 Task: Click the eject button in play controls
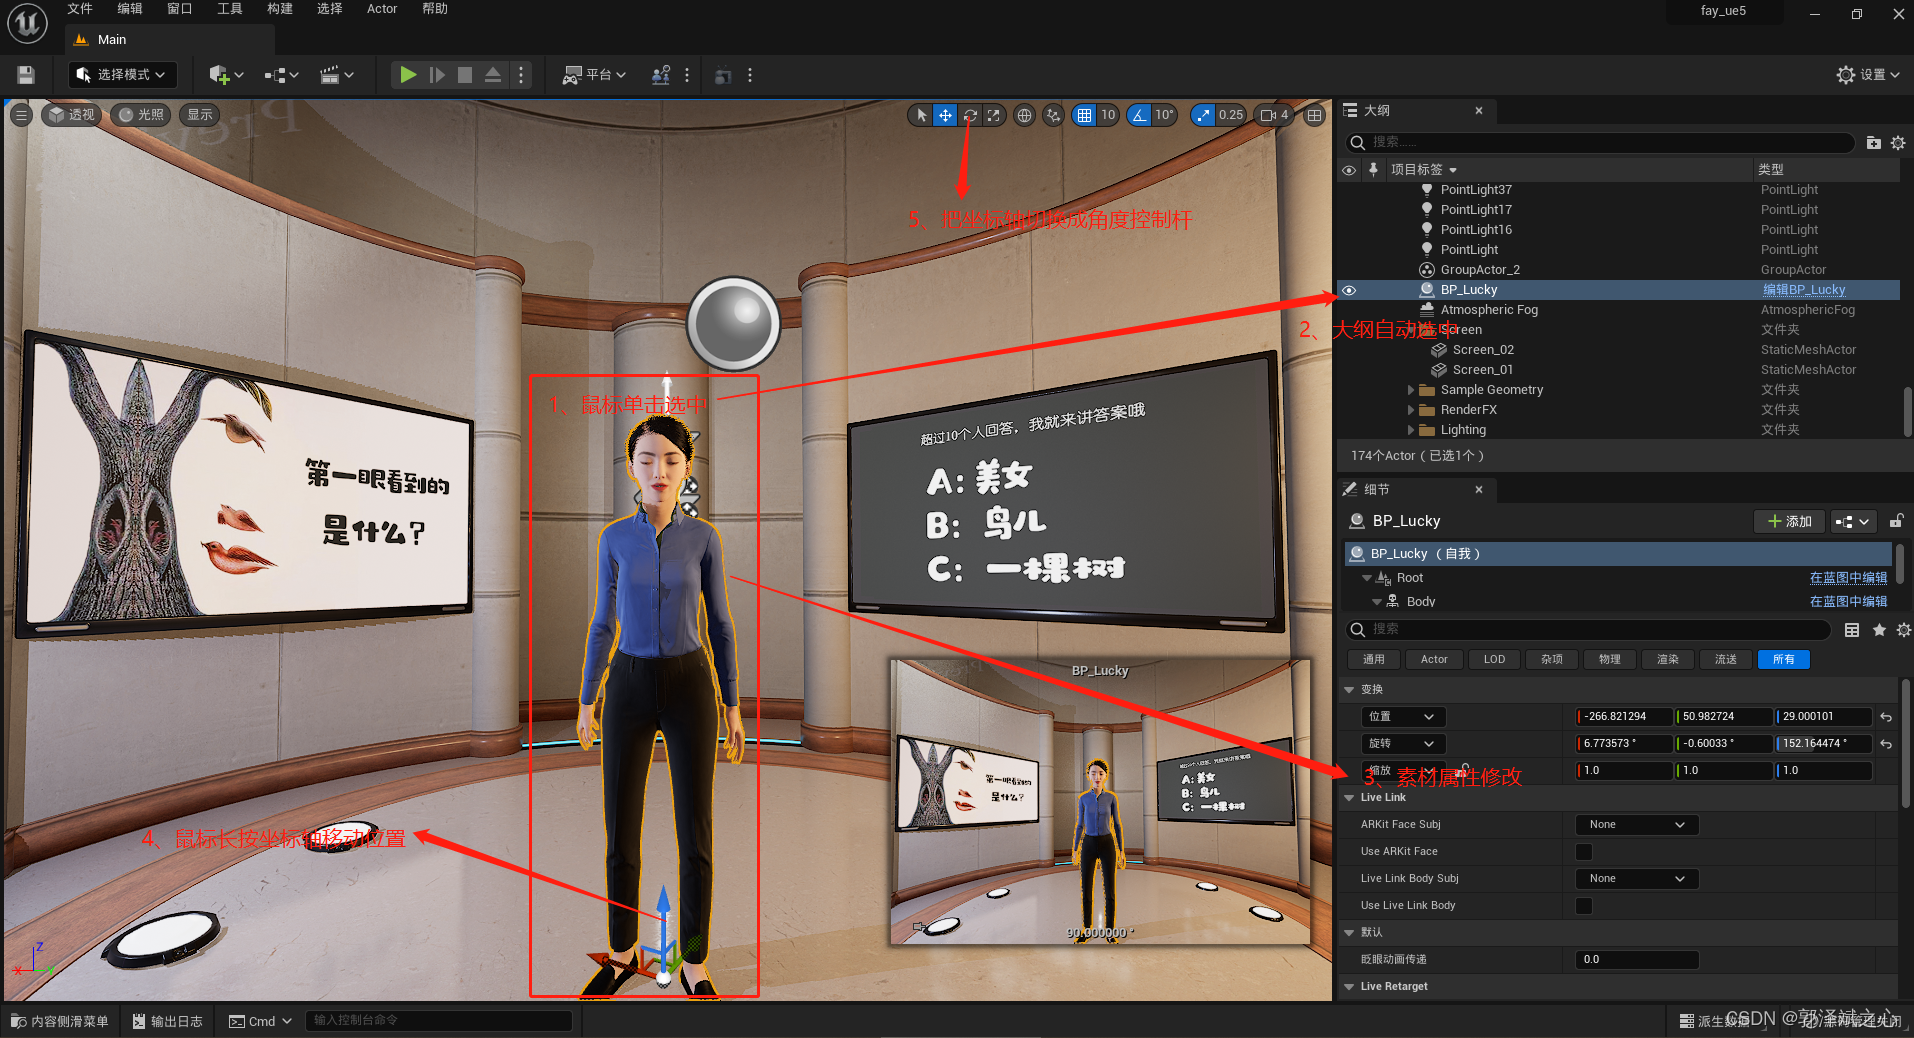(x=493, y=75)
